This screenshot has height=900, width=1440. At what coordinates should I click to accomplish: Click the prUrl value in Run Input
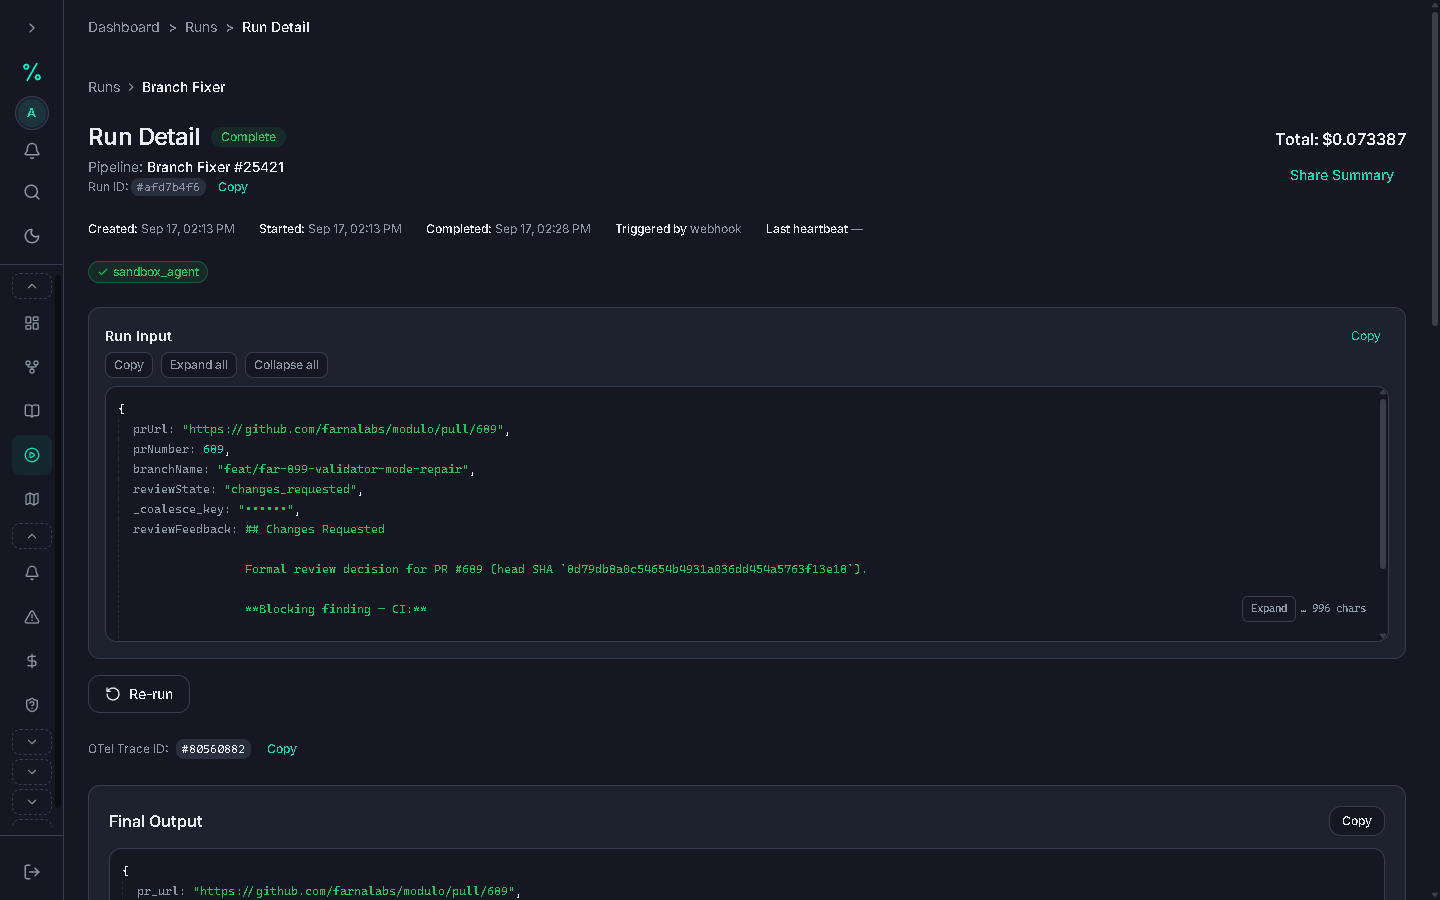pos(343,429)
